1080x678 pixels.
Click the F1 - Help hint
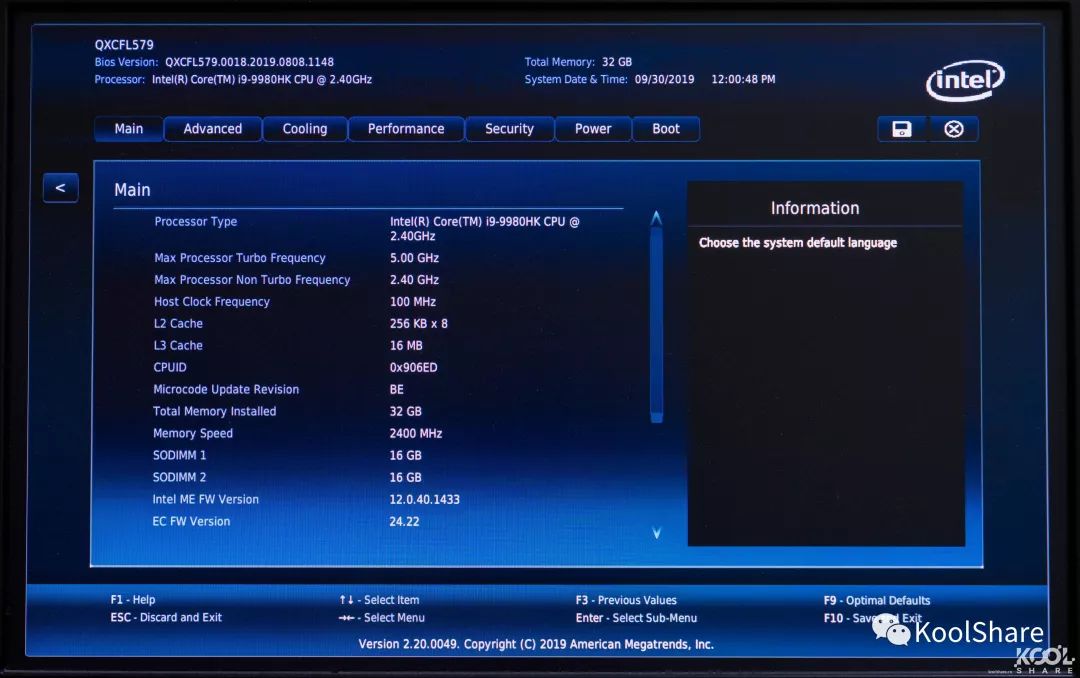[x=133, y=599]
